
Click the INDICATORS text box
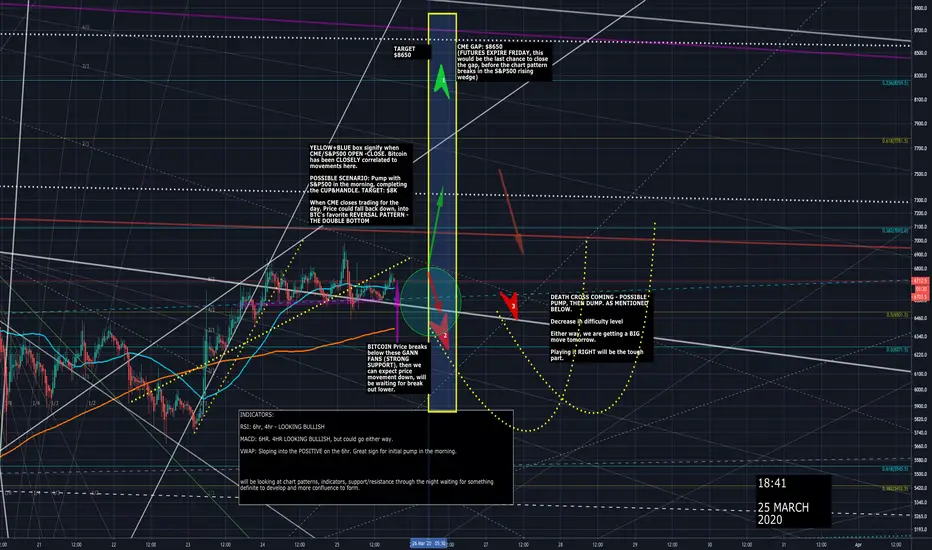pyautogui.click(x=376, y=457)
